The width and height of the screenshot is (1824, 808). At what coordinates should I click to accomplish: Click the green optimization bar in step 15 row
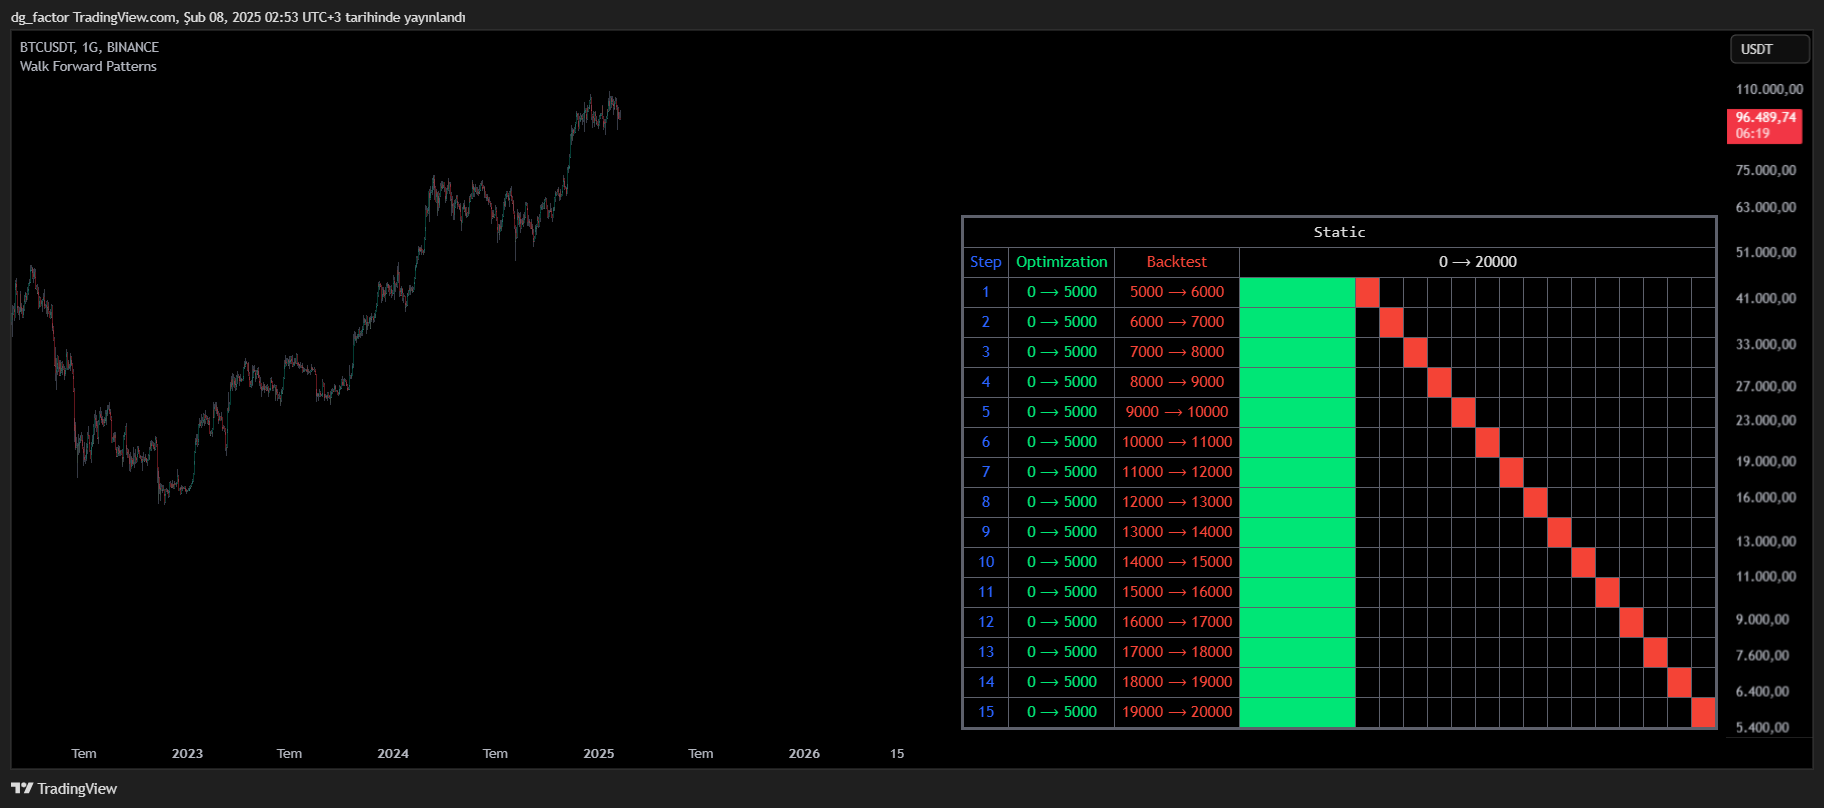[1298, 712]
